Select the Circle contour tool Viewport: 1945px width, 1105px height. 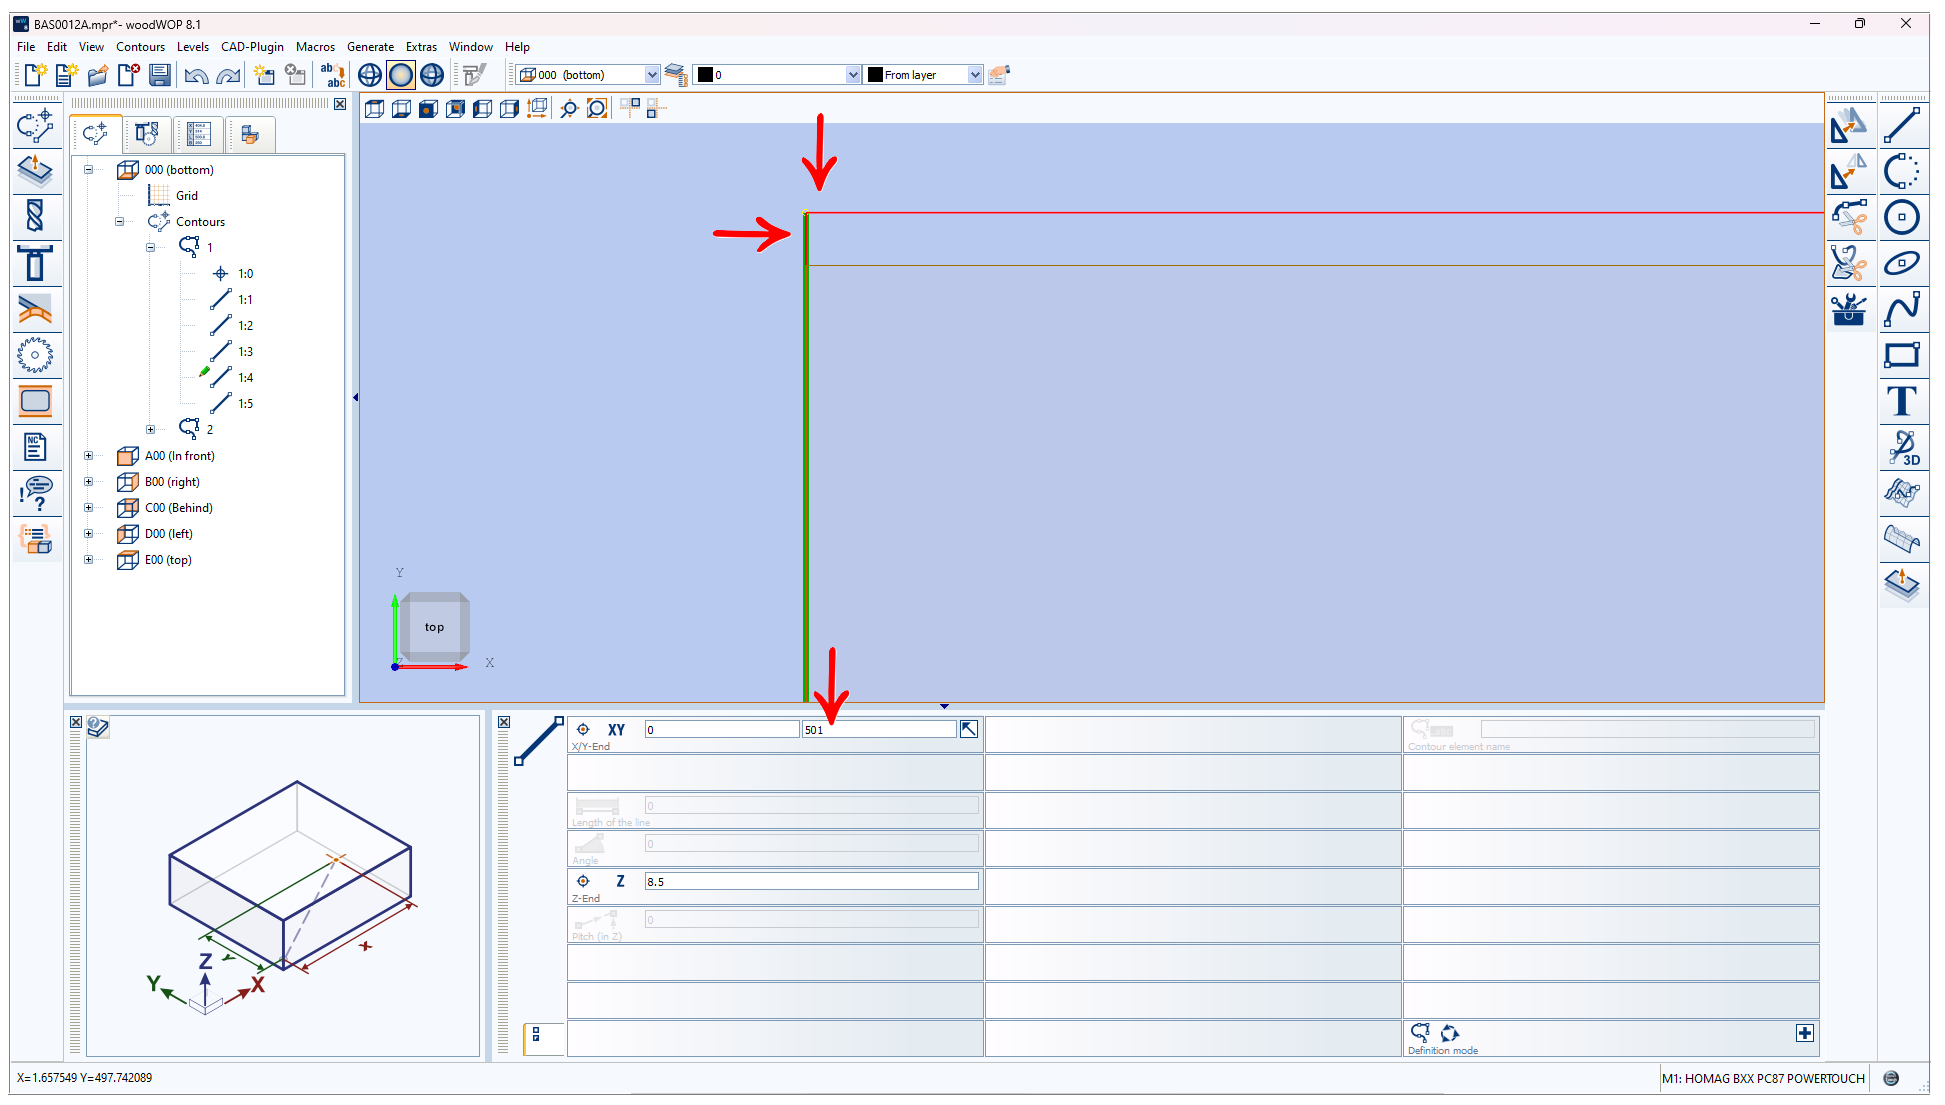pos(1901,217)
